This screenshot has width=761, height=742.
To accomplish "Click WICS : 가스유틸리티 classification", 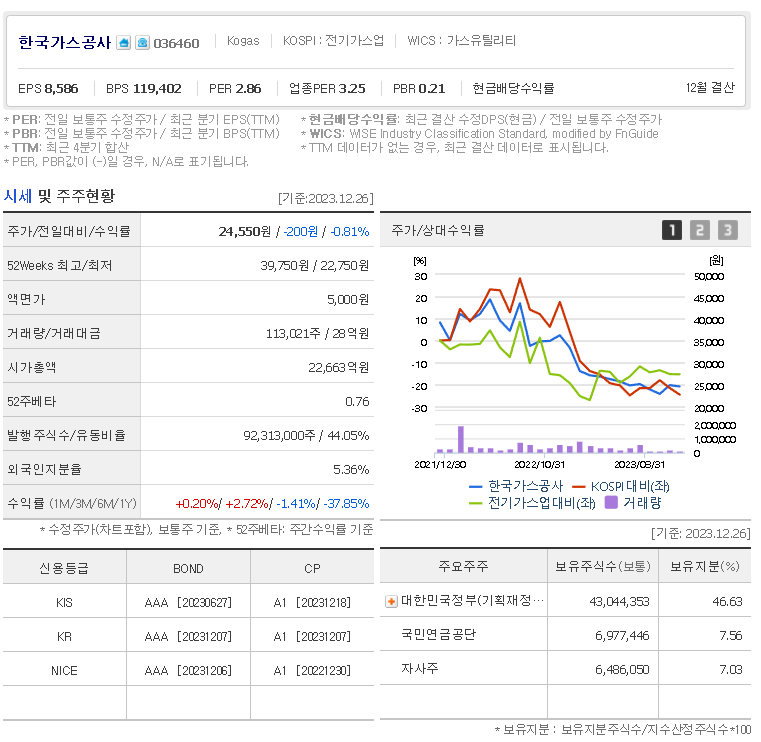I will click(x=462, y=41).
